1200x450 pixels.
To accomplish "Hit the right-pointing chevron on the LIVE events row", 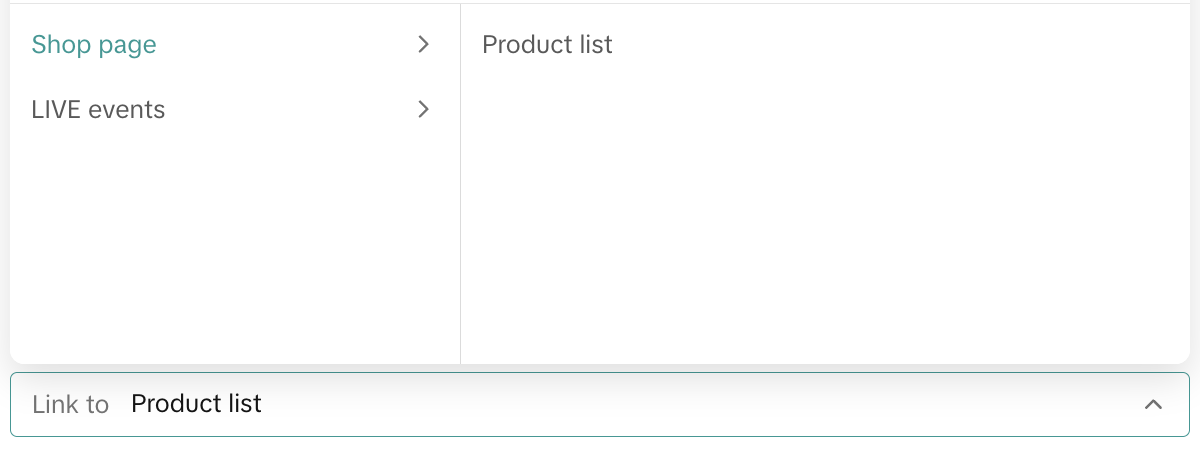I will [x=424, y=110].
